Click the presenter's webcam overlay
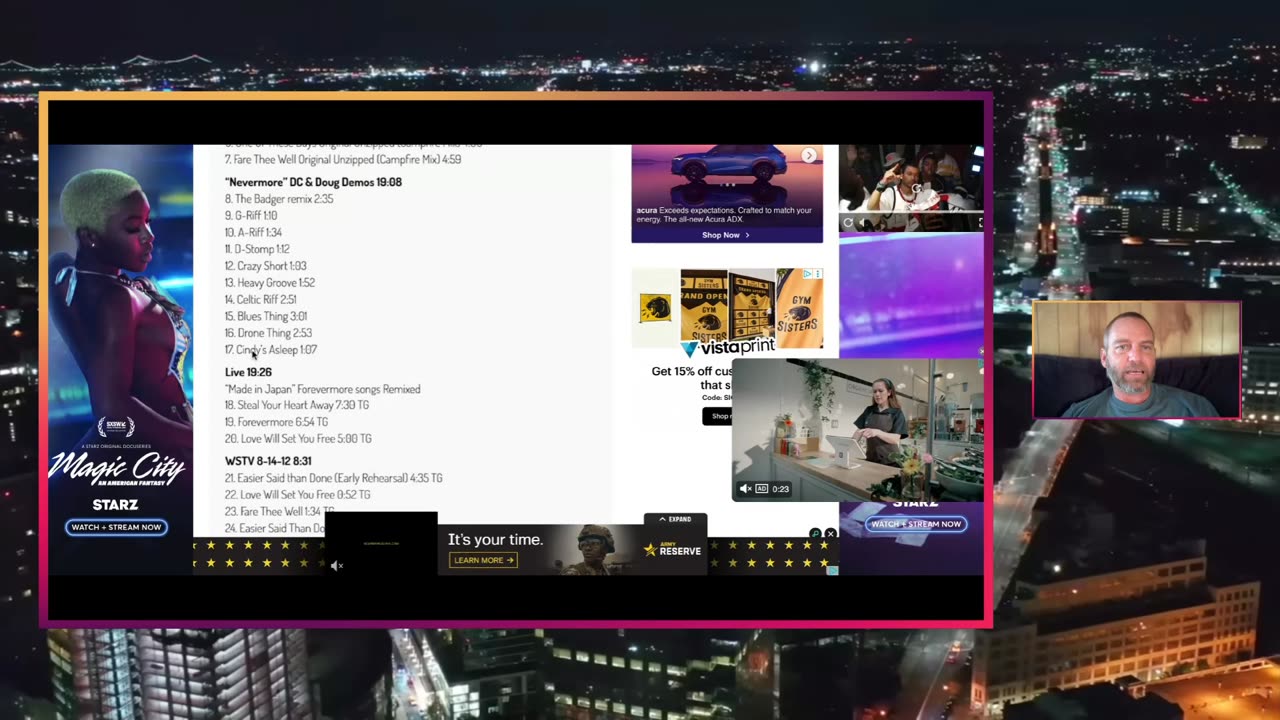 [1136, 360]
